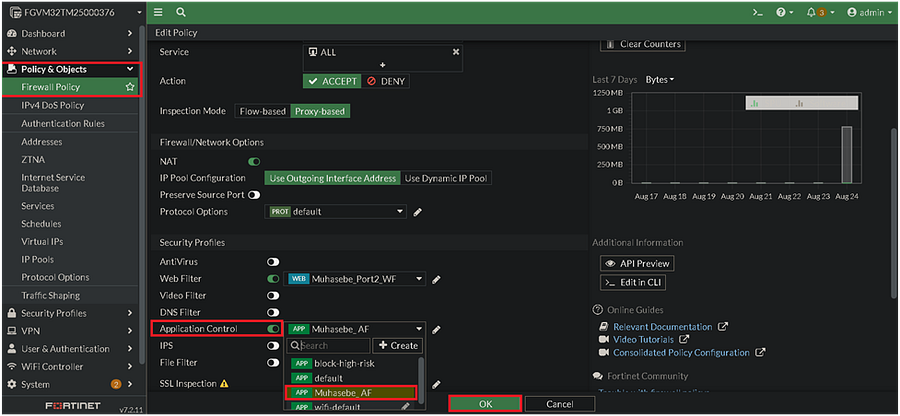Viewport: 900px width, 416px height.
Task: Select the ACCEPT action
Action: [332, 81]
